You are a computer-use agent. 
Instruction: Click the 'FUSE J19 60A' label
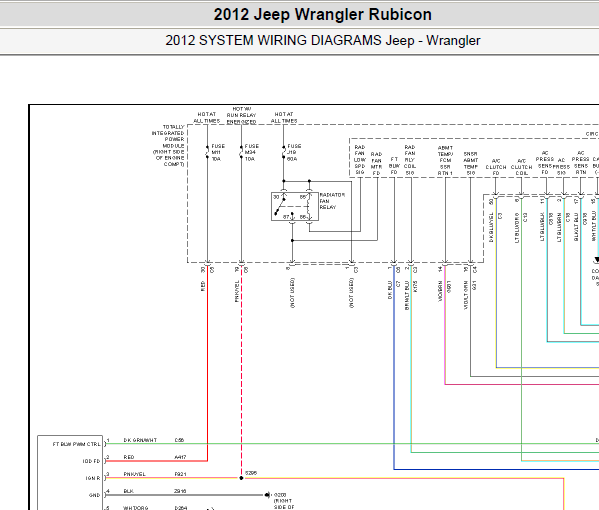[x=294, y=152]
